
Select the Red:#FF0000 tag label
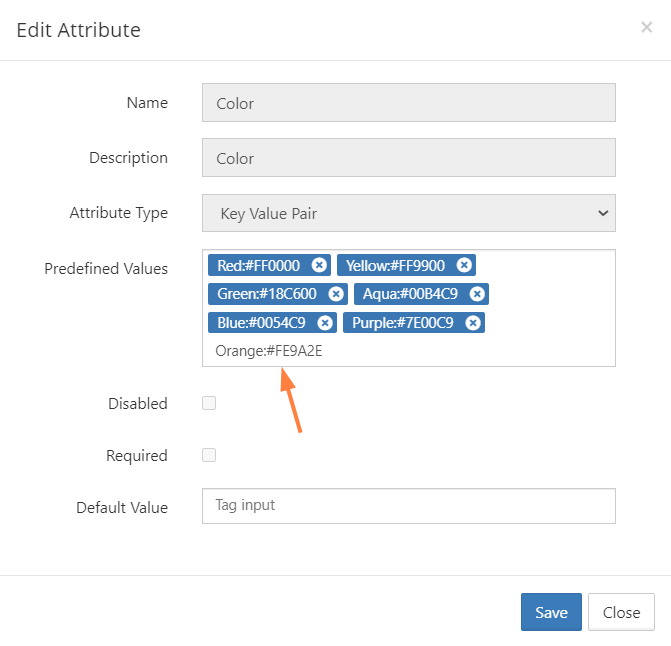pyautogui.click(x=259, y=265)
